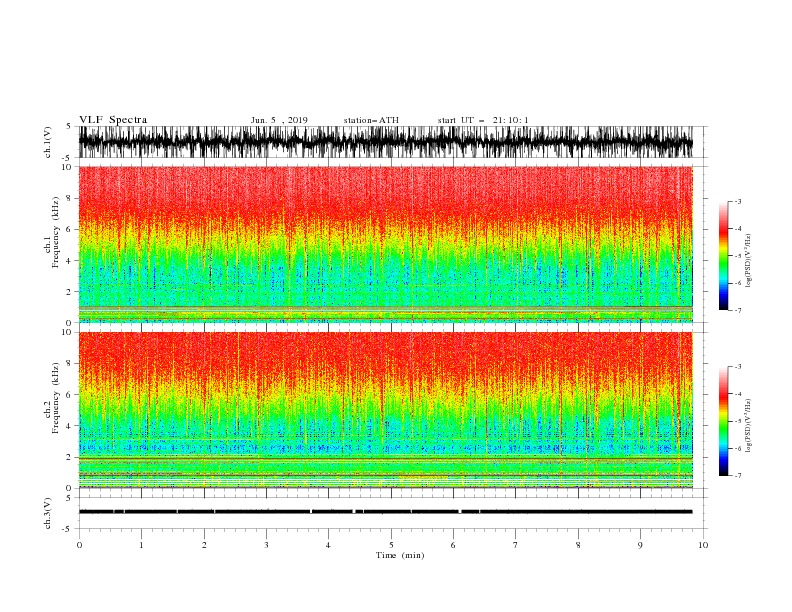The width and height of the screenshot is (792, 612).
Task: Click the "5" tick on the ch.1(V) axis
Action: 69,127
